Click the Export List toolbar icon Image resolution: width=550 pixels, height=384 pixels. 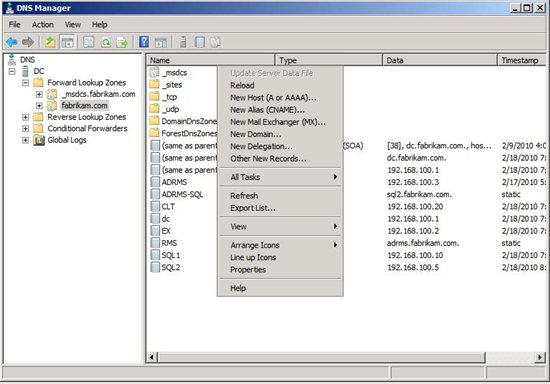122,42
